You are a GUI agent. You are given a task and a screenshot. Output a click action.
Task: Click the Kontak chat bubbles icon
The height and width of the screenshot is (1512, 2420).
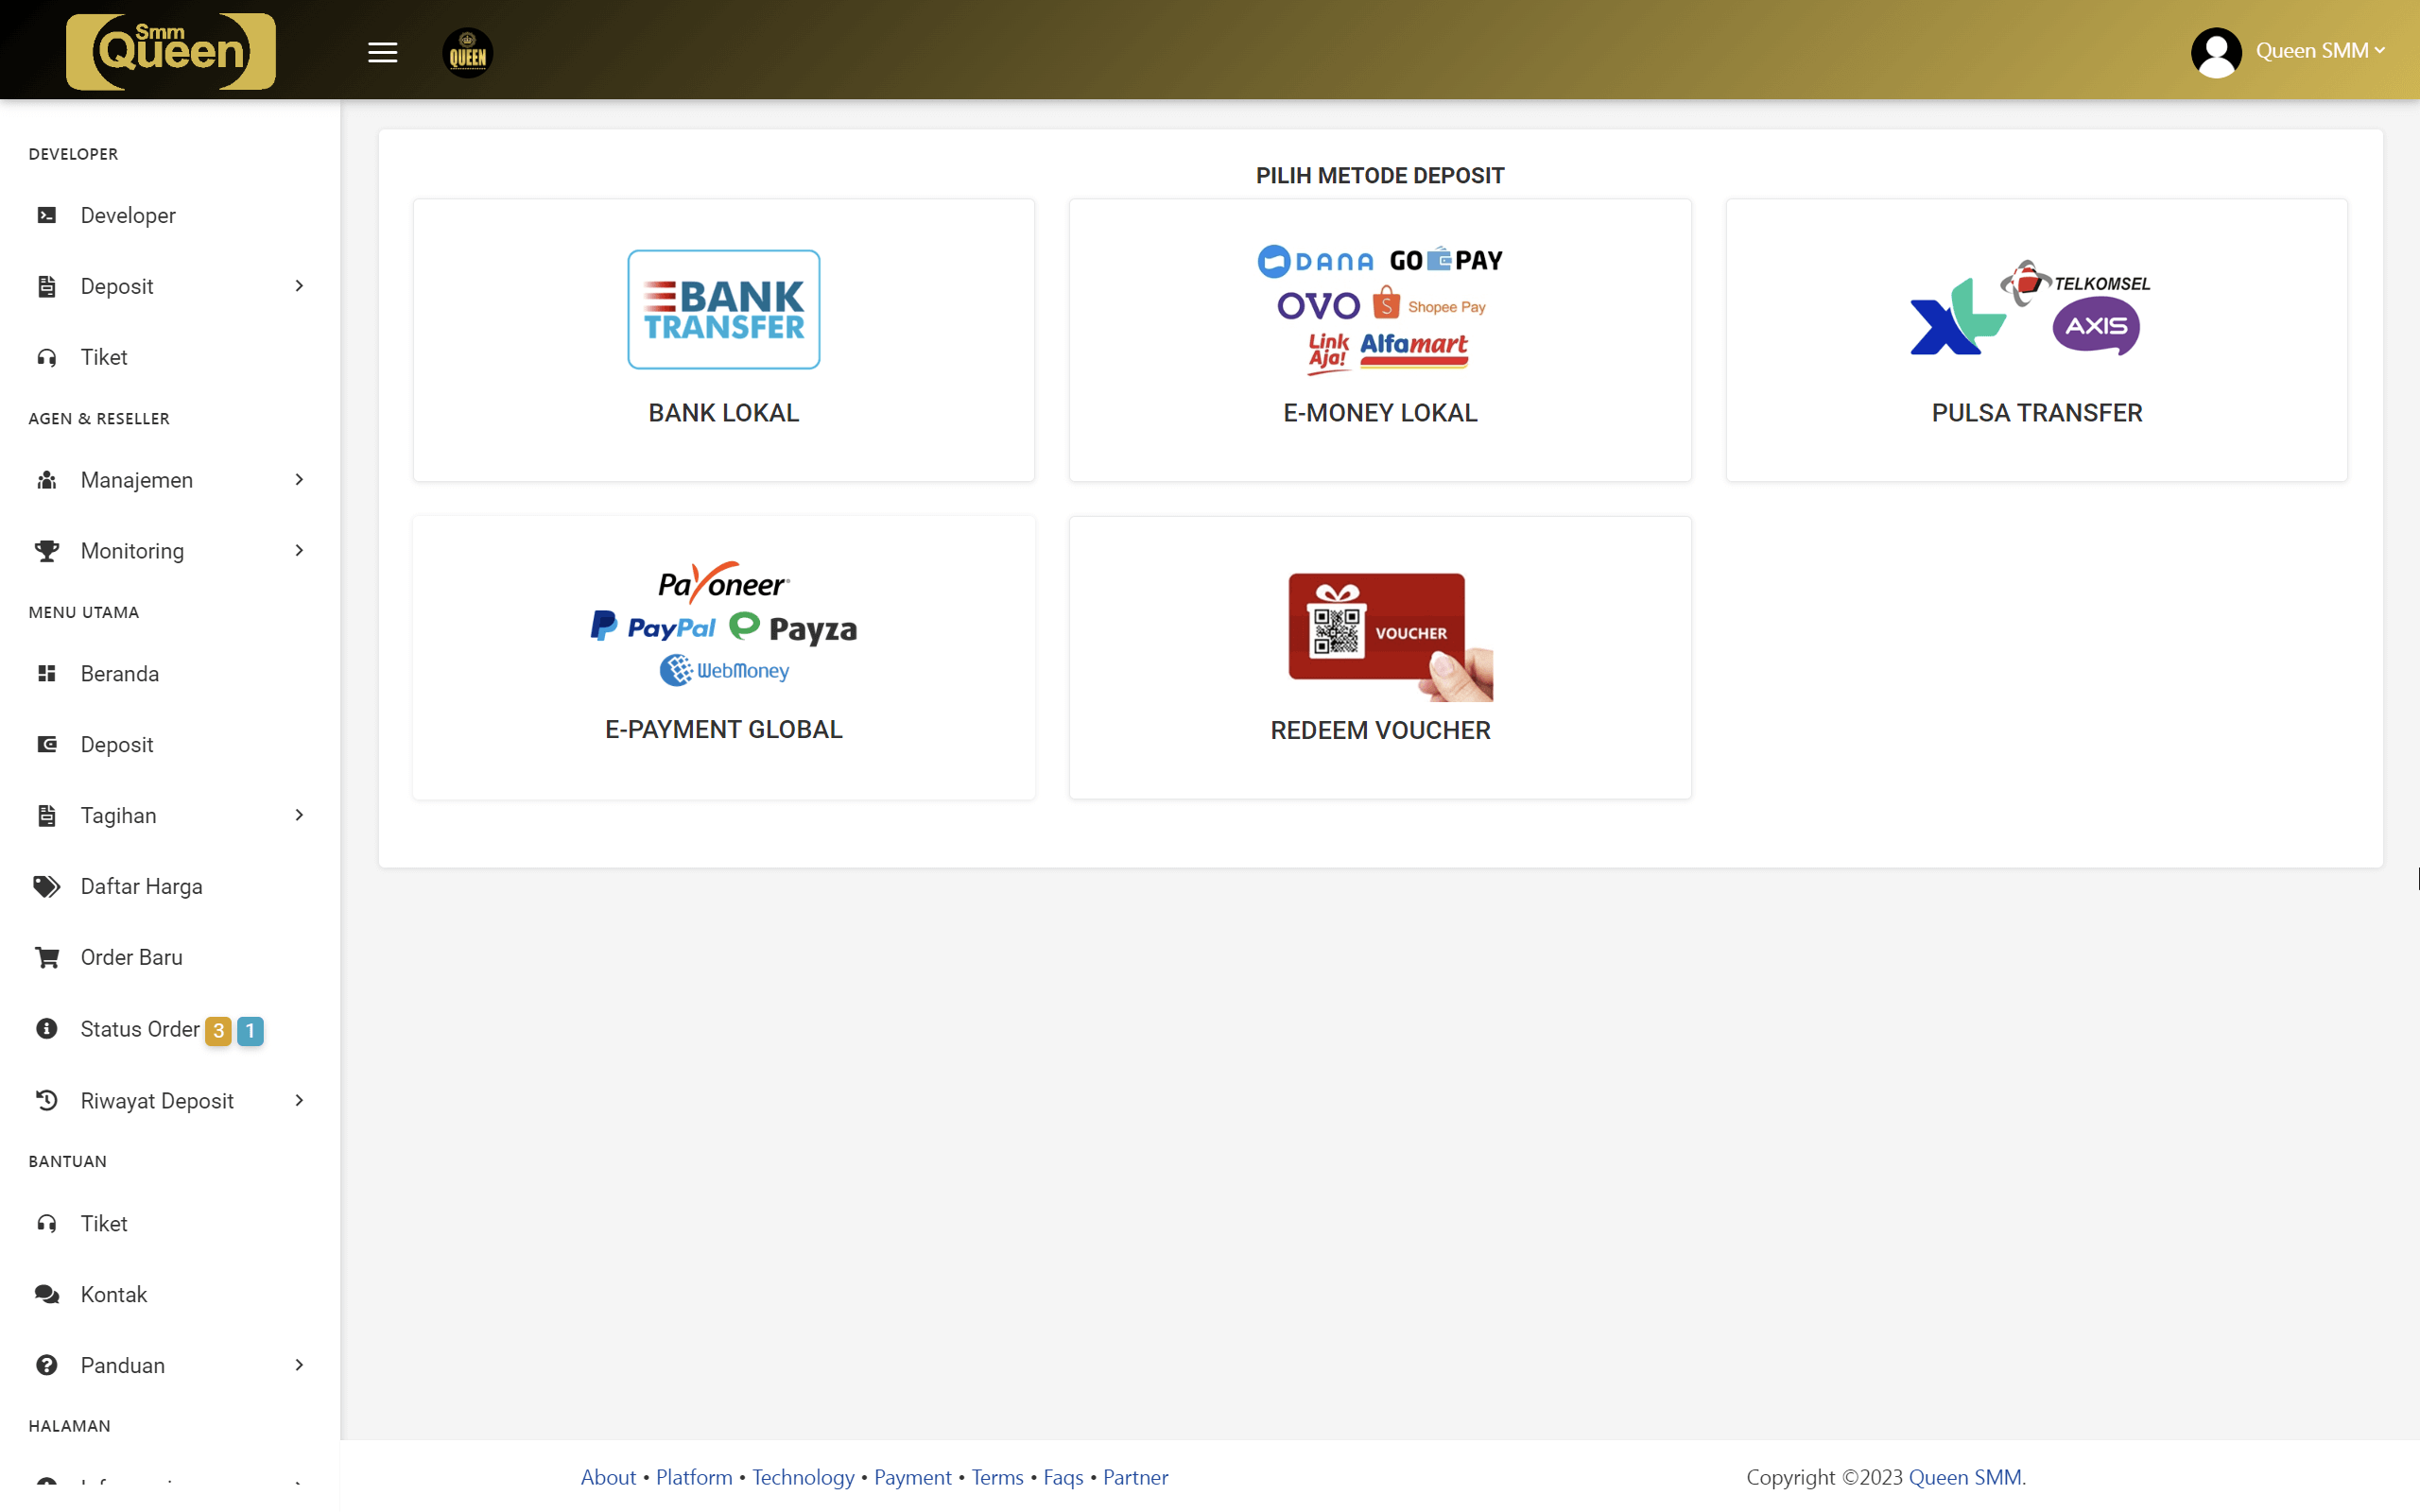click(46, 1295)
